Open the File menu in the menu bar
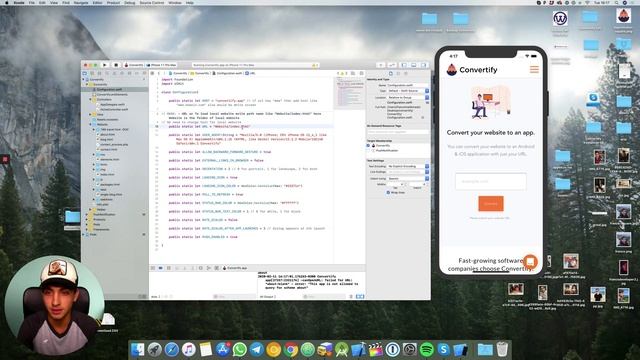 32,3
